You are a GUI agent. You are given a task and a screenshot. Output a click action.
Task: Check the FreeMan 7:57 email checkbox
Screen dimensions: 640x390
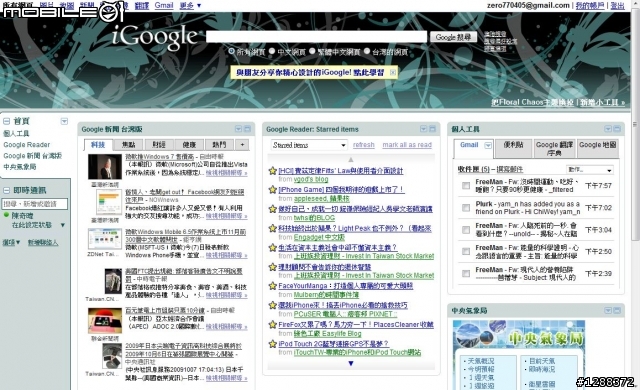[466, 186]
